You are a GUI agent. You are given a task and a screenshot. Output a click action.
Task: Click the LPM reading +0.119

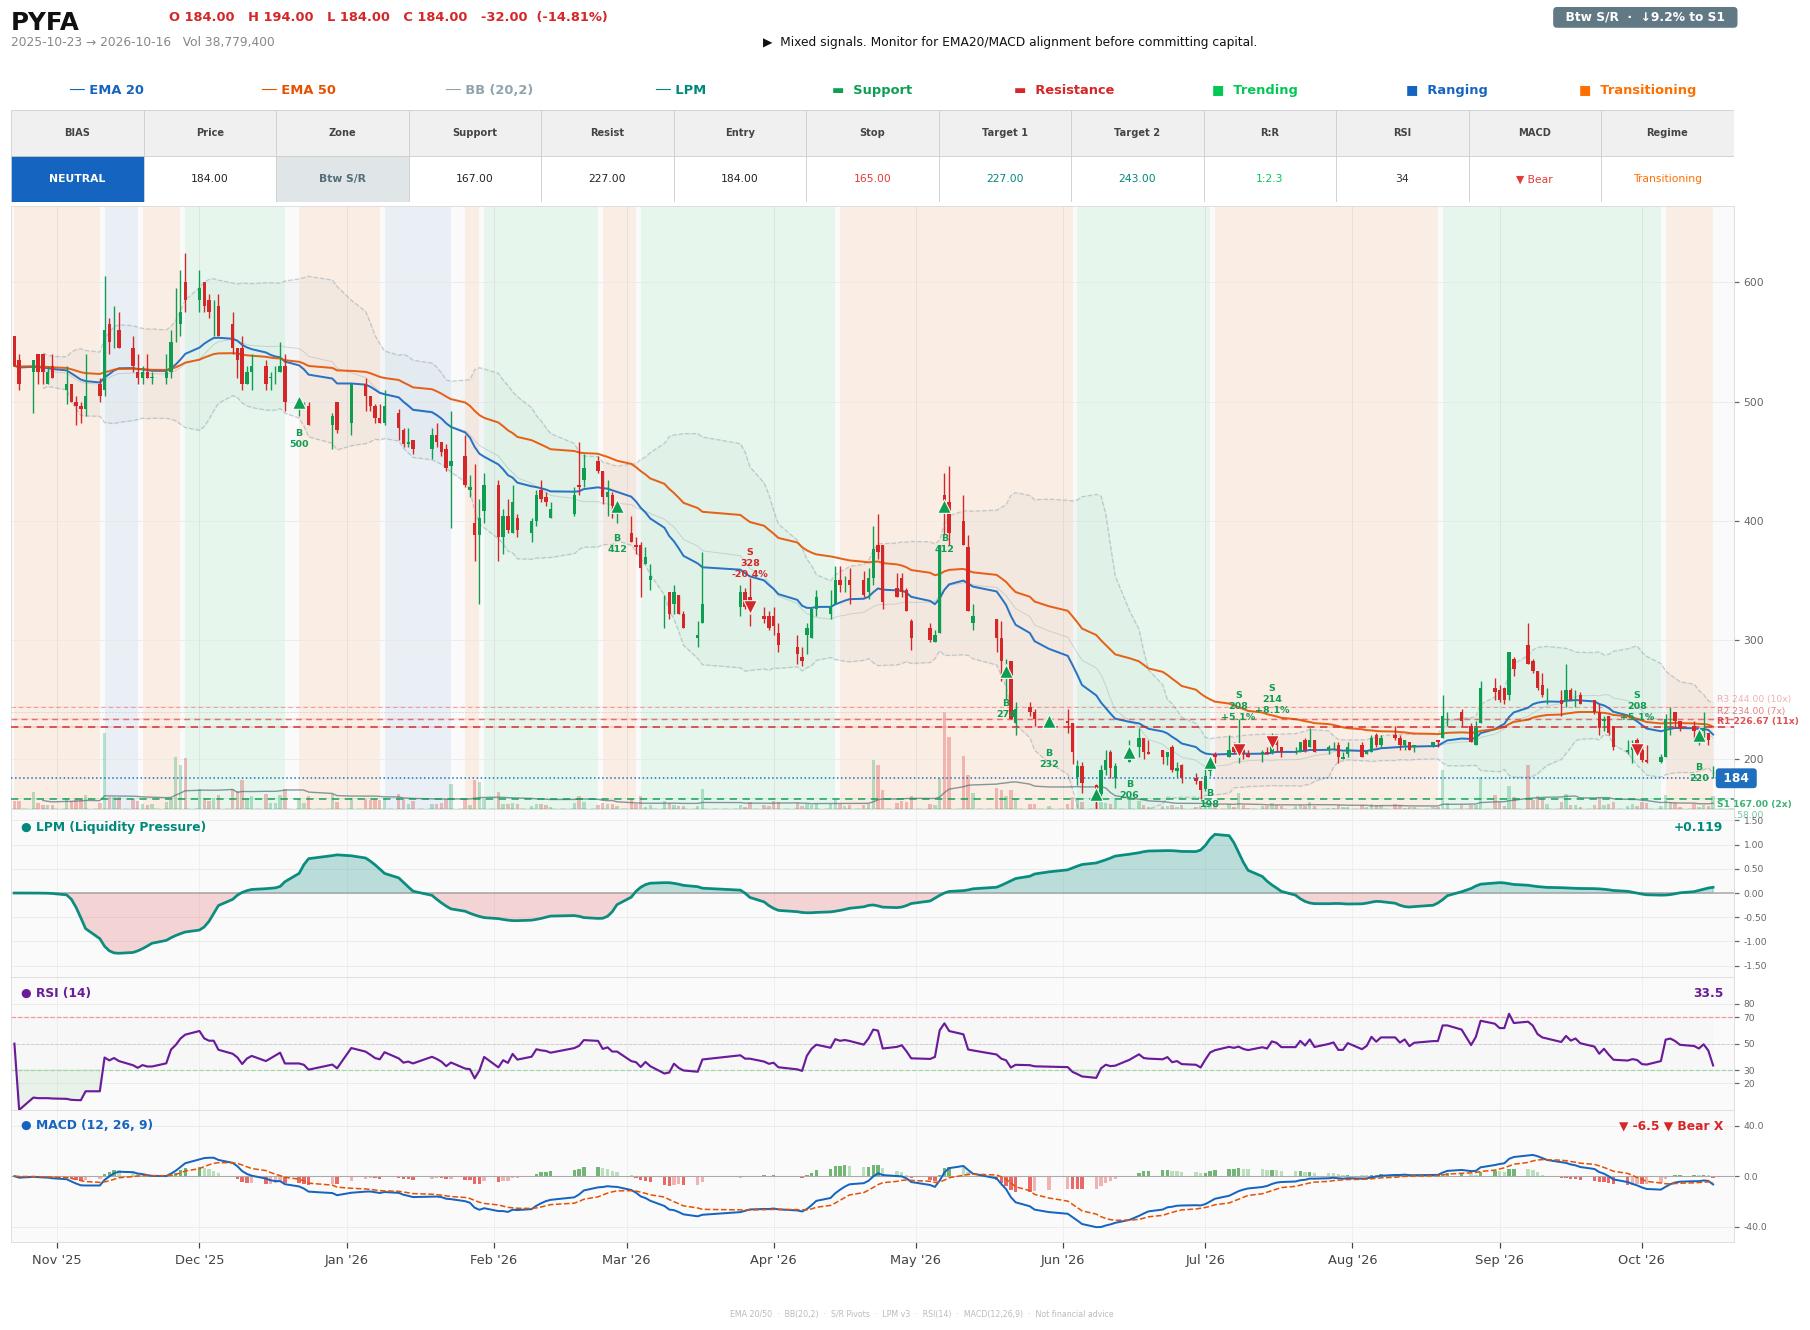pos(1698,827)
